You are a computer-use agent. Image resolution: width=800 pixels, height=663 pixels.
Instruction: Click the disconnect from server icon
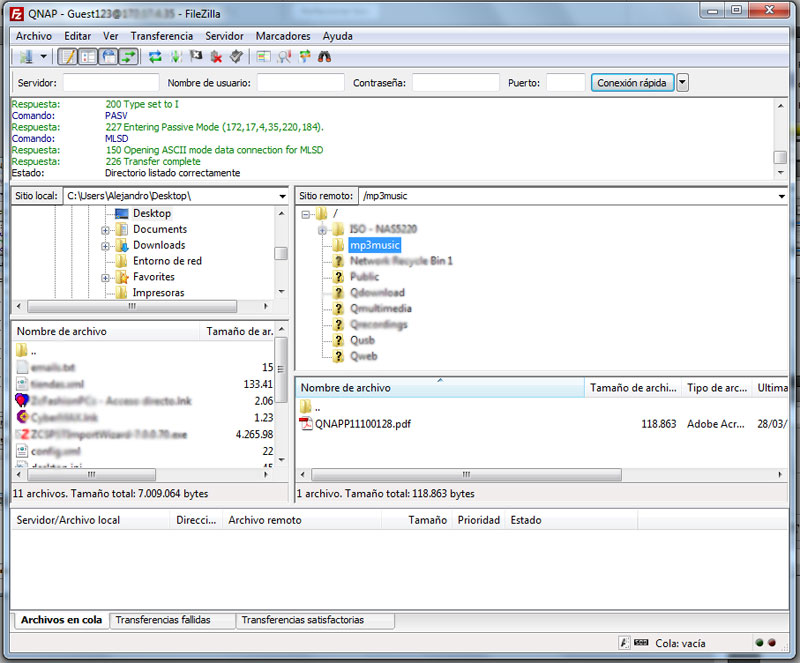tap(216, 57)
